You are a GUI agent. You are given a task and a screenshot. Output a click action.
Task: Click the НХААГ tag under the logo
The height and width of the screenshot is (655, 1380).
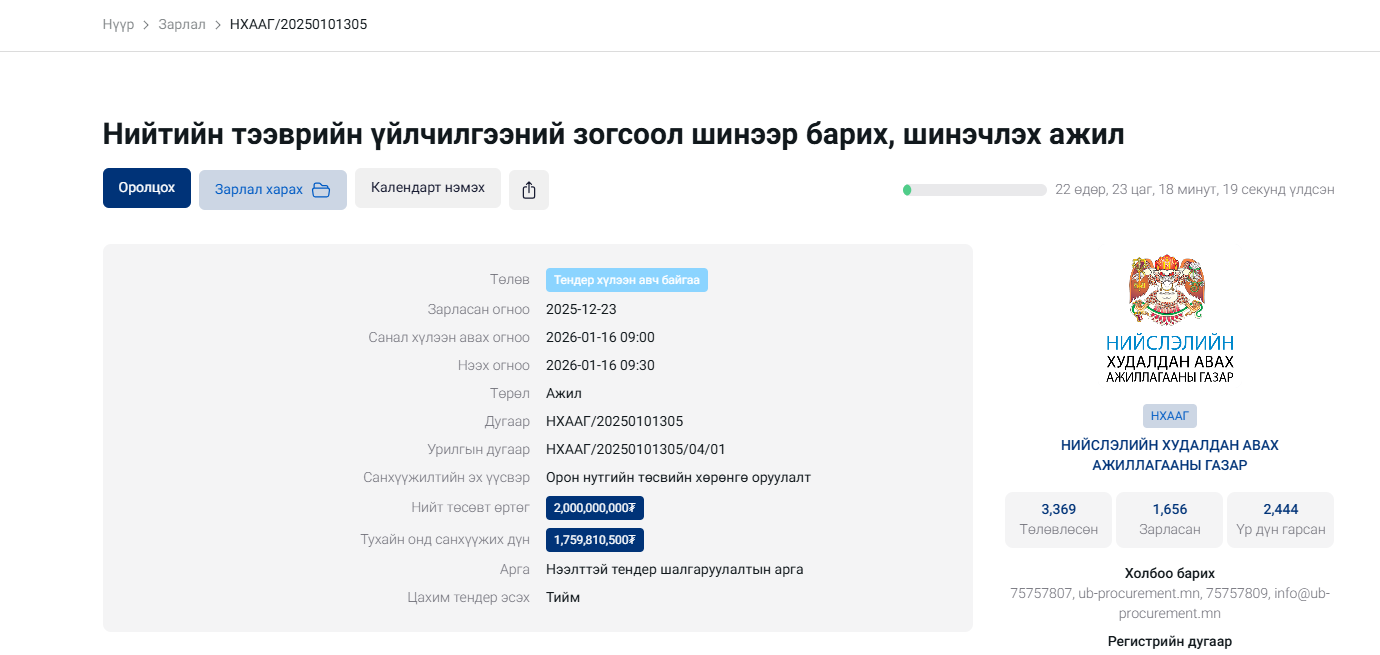tap(1169, 416)
